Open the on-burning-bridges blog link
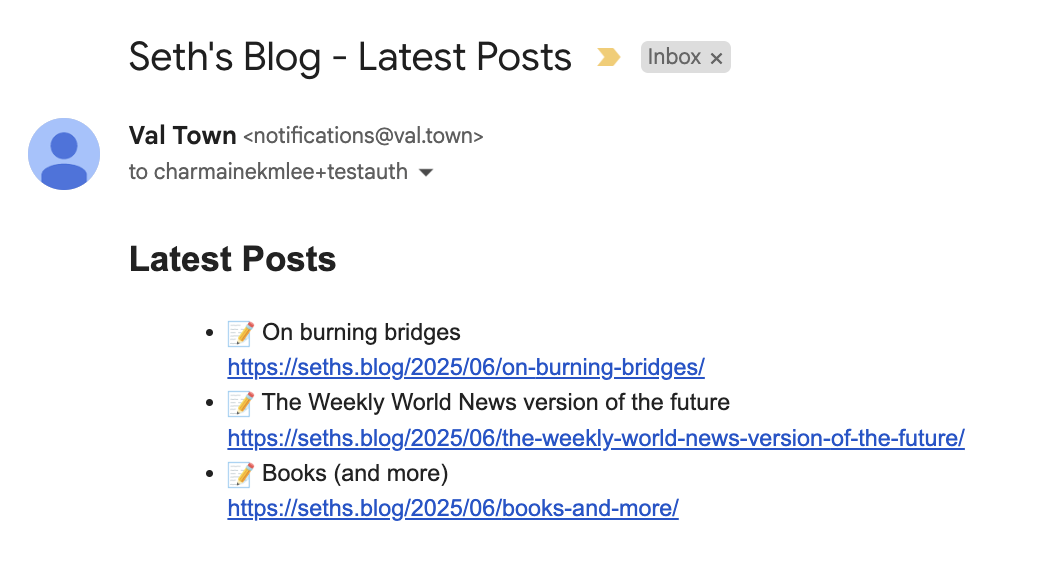Screen dimensions: 1062x588 (466, 368)
